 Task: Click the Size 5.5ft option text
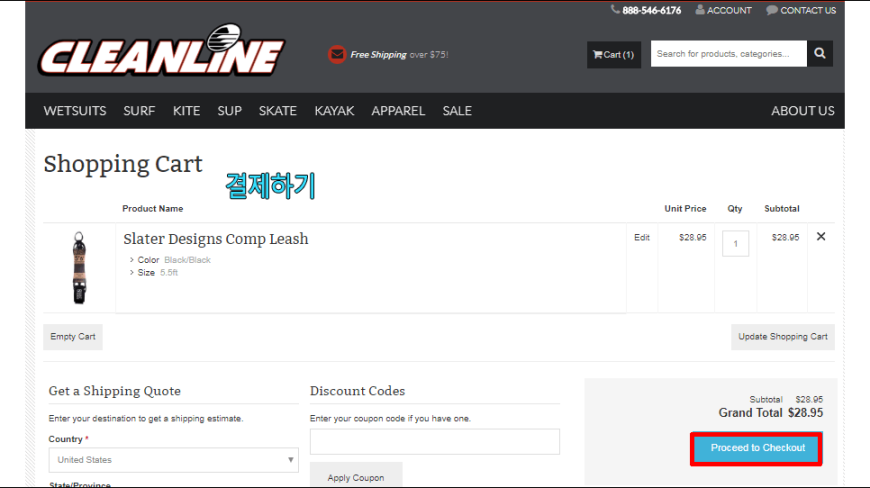click(158, 272)
